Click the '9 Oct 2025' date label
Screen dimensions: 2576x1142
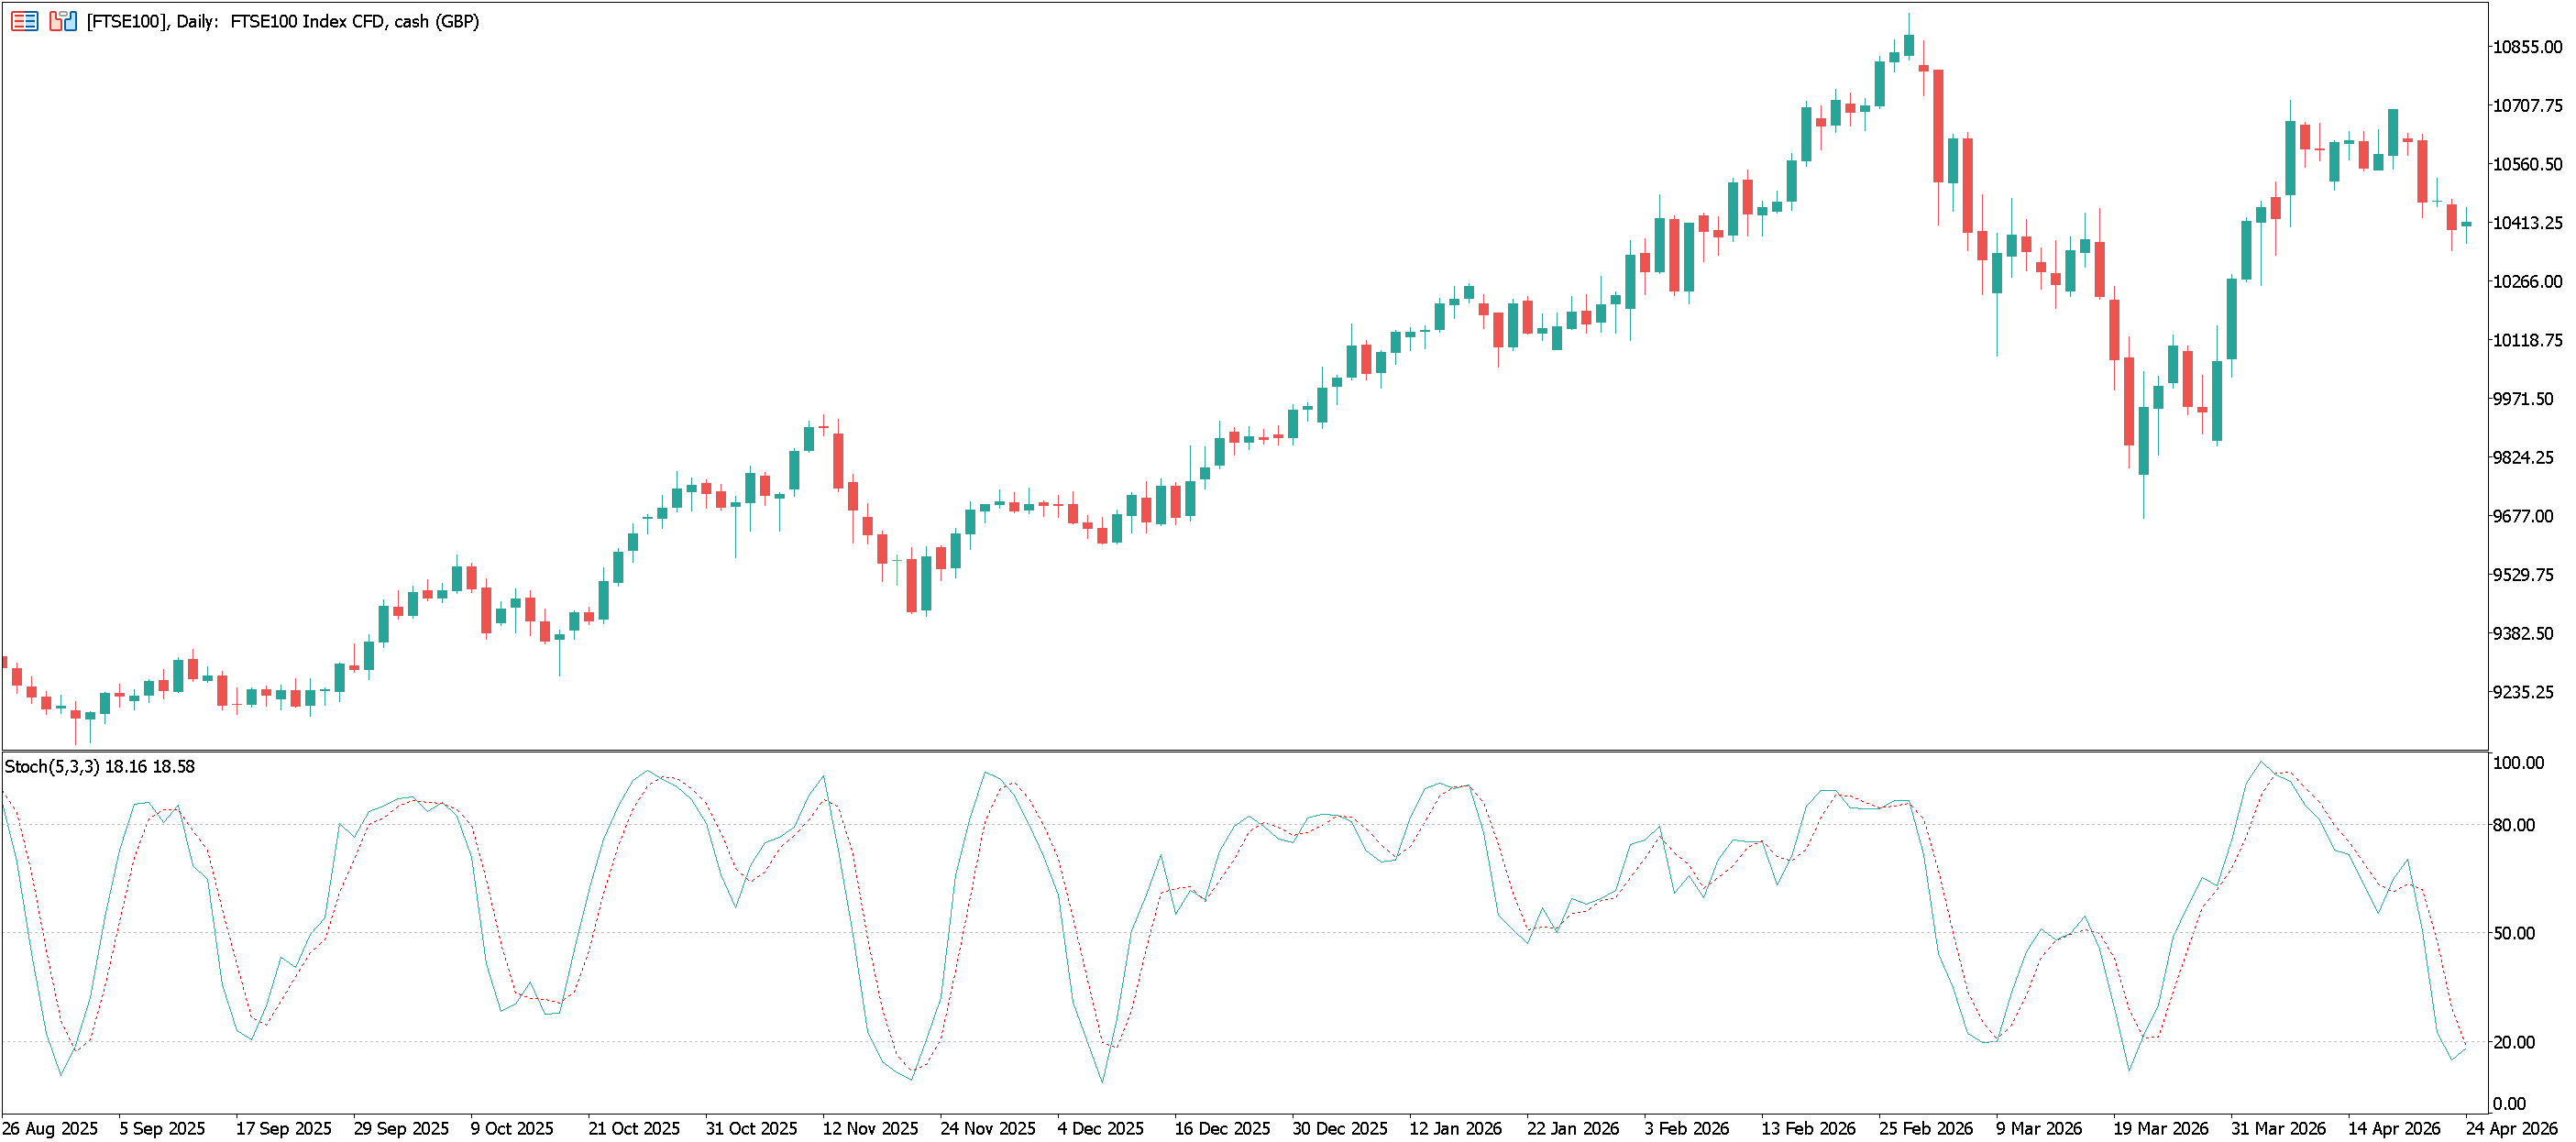point(512,1129)
